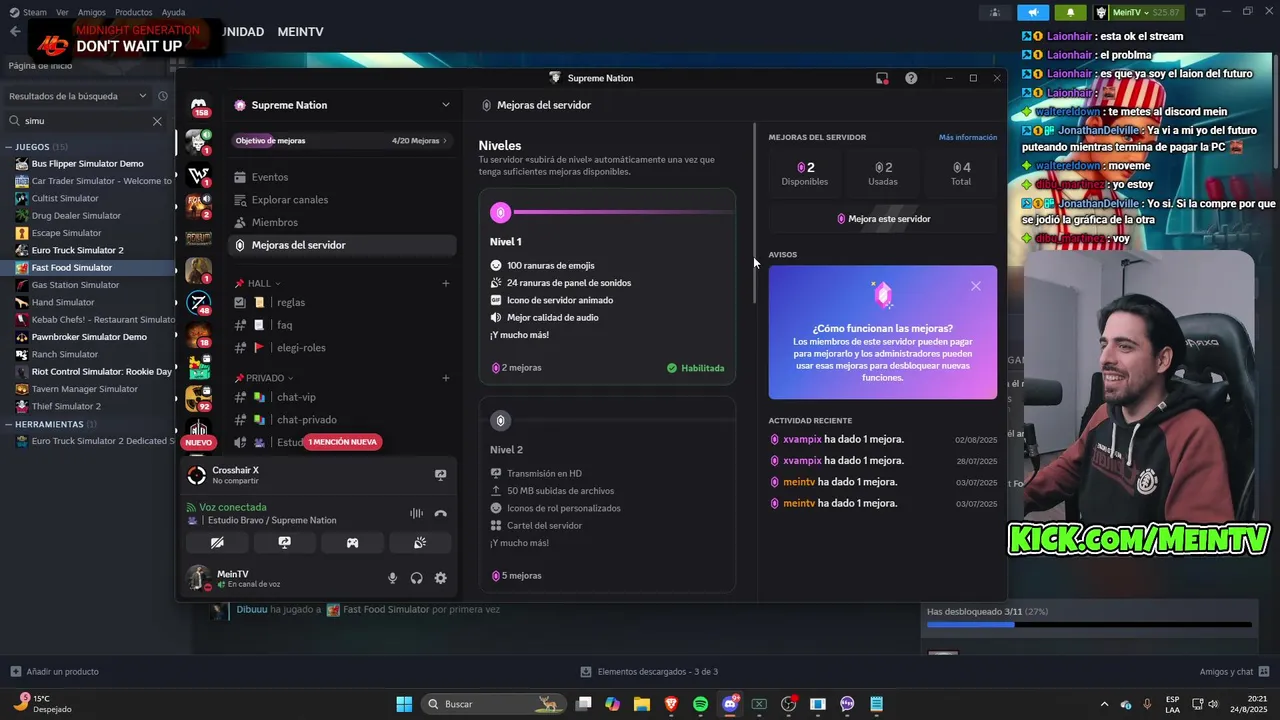Add a channel to HALL category
This screenshot has height=720, width=1280.
(446, 283)
